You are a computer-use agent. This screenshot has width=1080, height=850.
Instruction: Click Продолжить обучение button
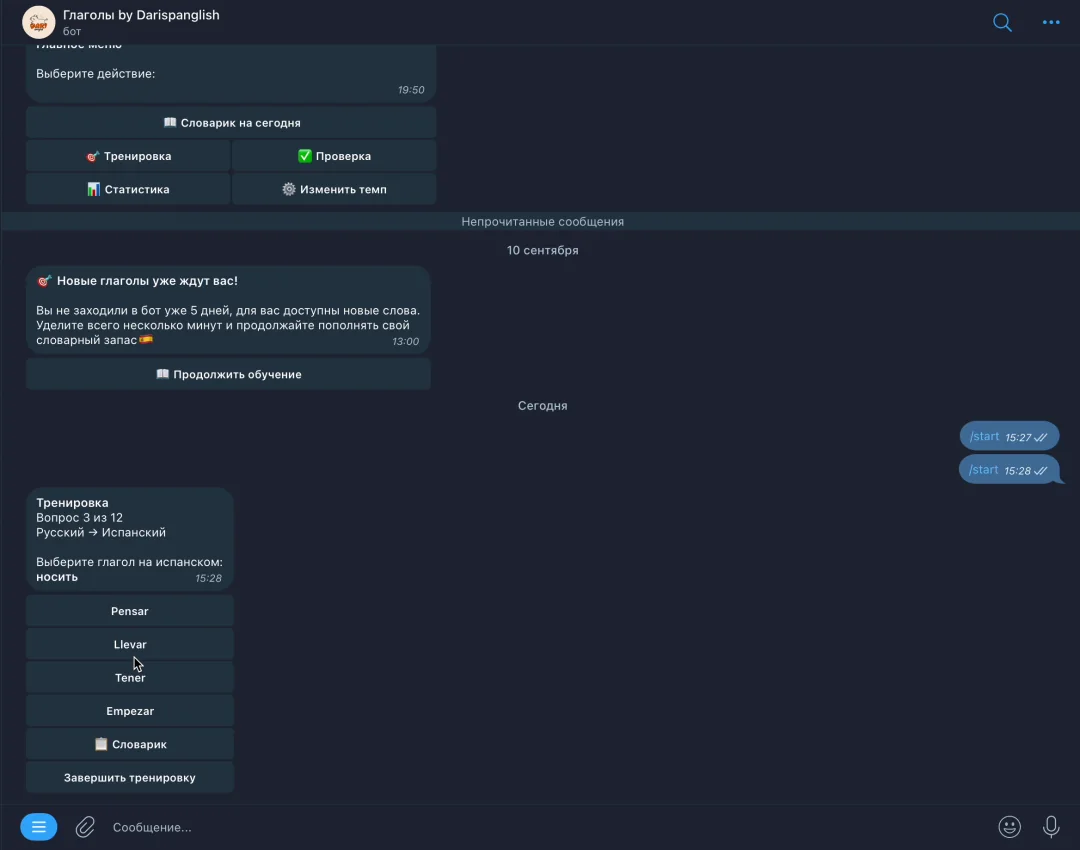(228, 374)
